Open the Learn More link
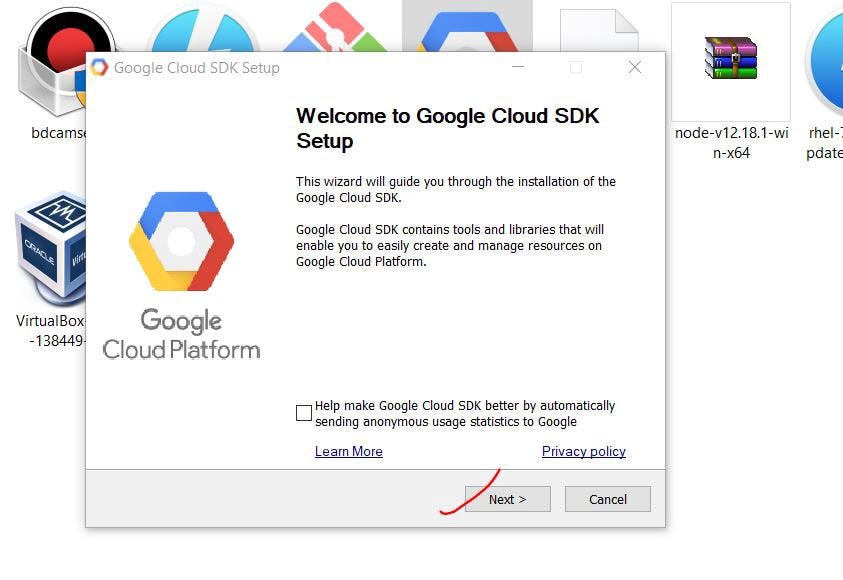Screen dimensions: 843x580 (348, 451)
